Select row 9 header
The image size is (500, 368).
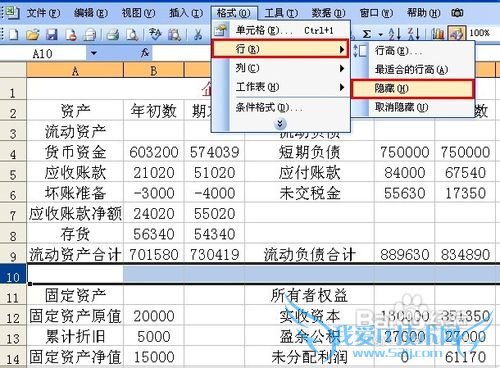coord(13,254)
